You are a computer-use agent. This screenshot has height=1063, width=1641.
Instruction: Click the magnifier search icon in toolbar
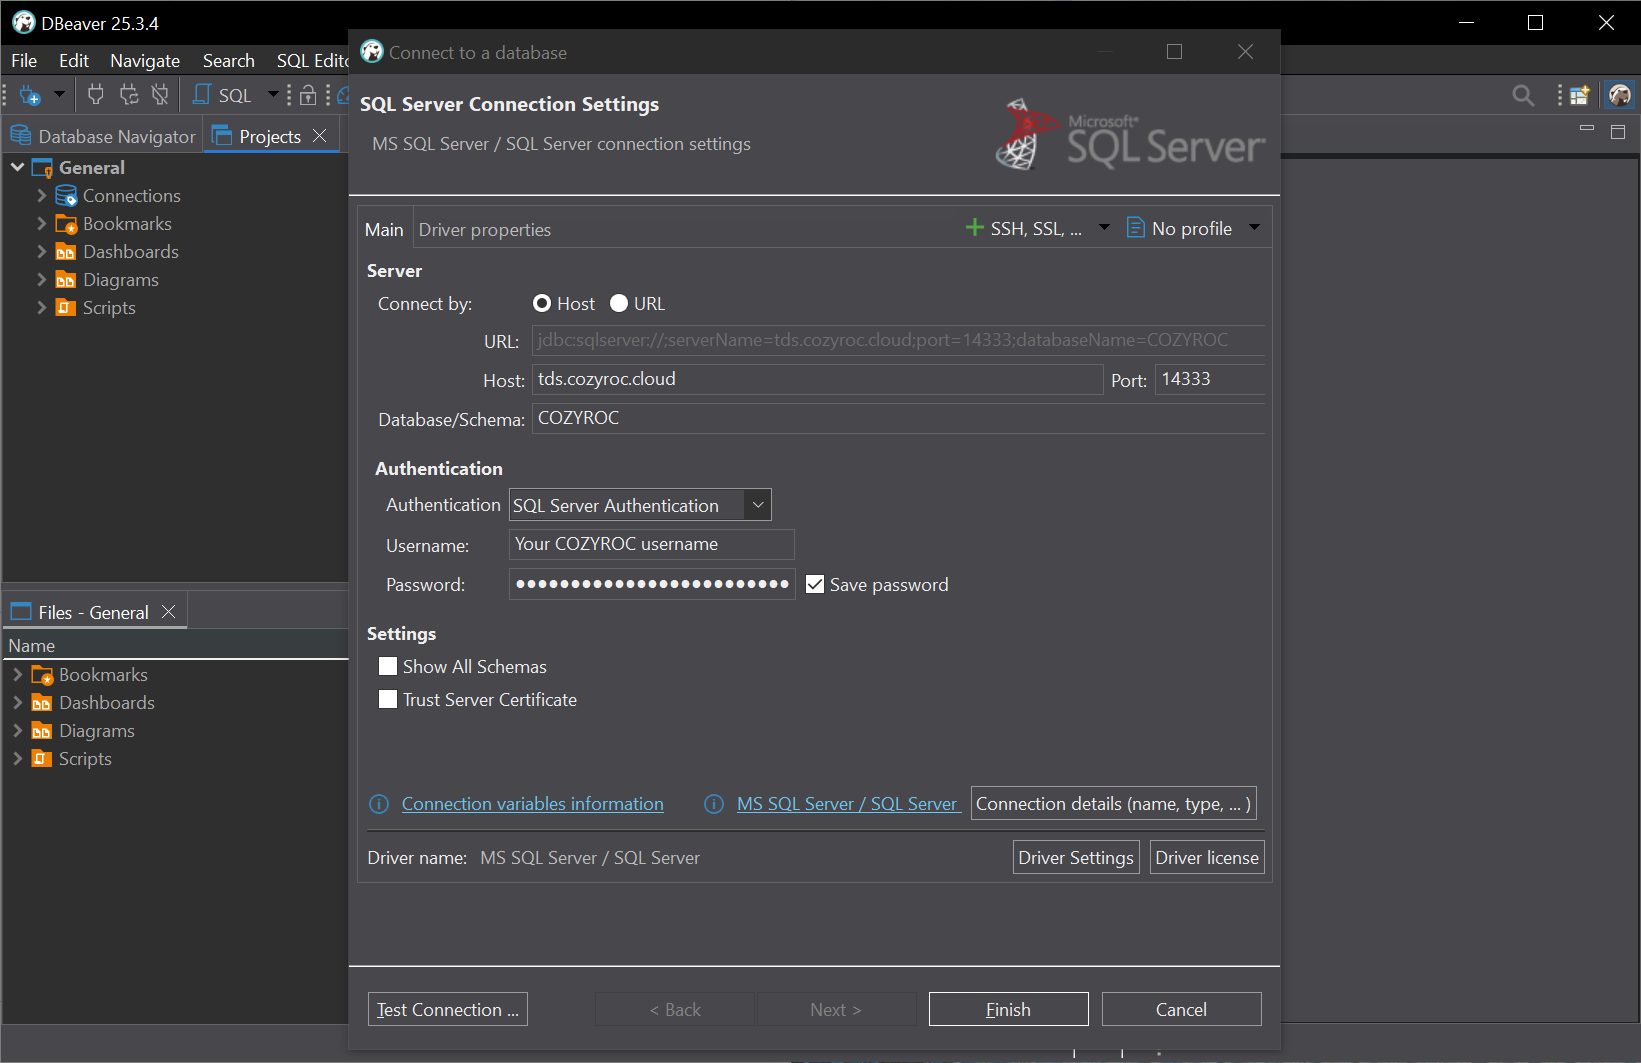pyautogui.click(x=1522, y=95)
